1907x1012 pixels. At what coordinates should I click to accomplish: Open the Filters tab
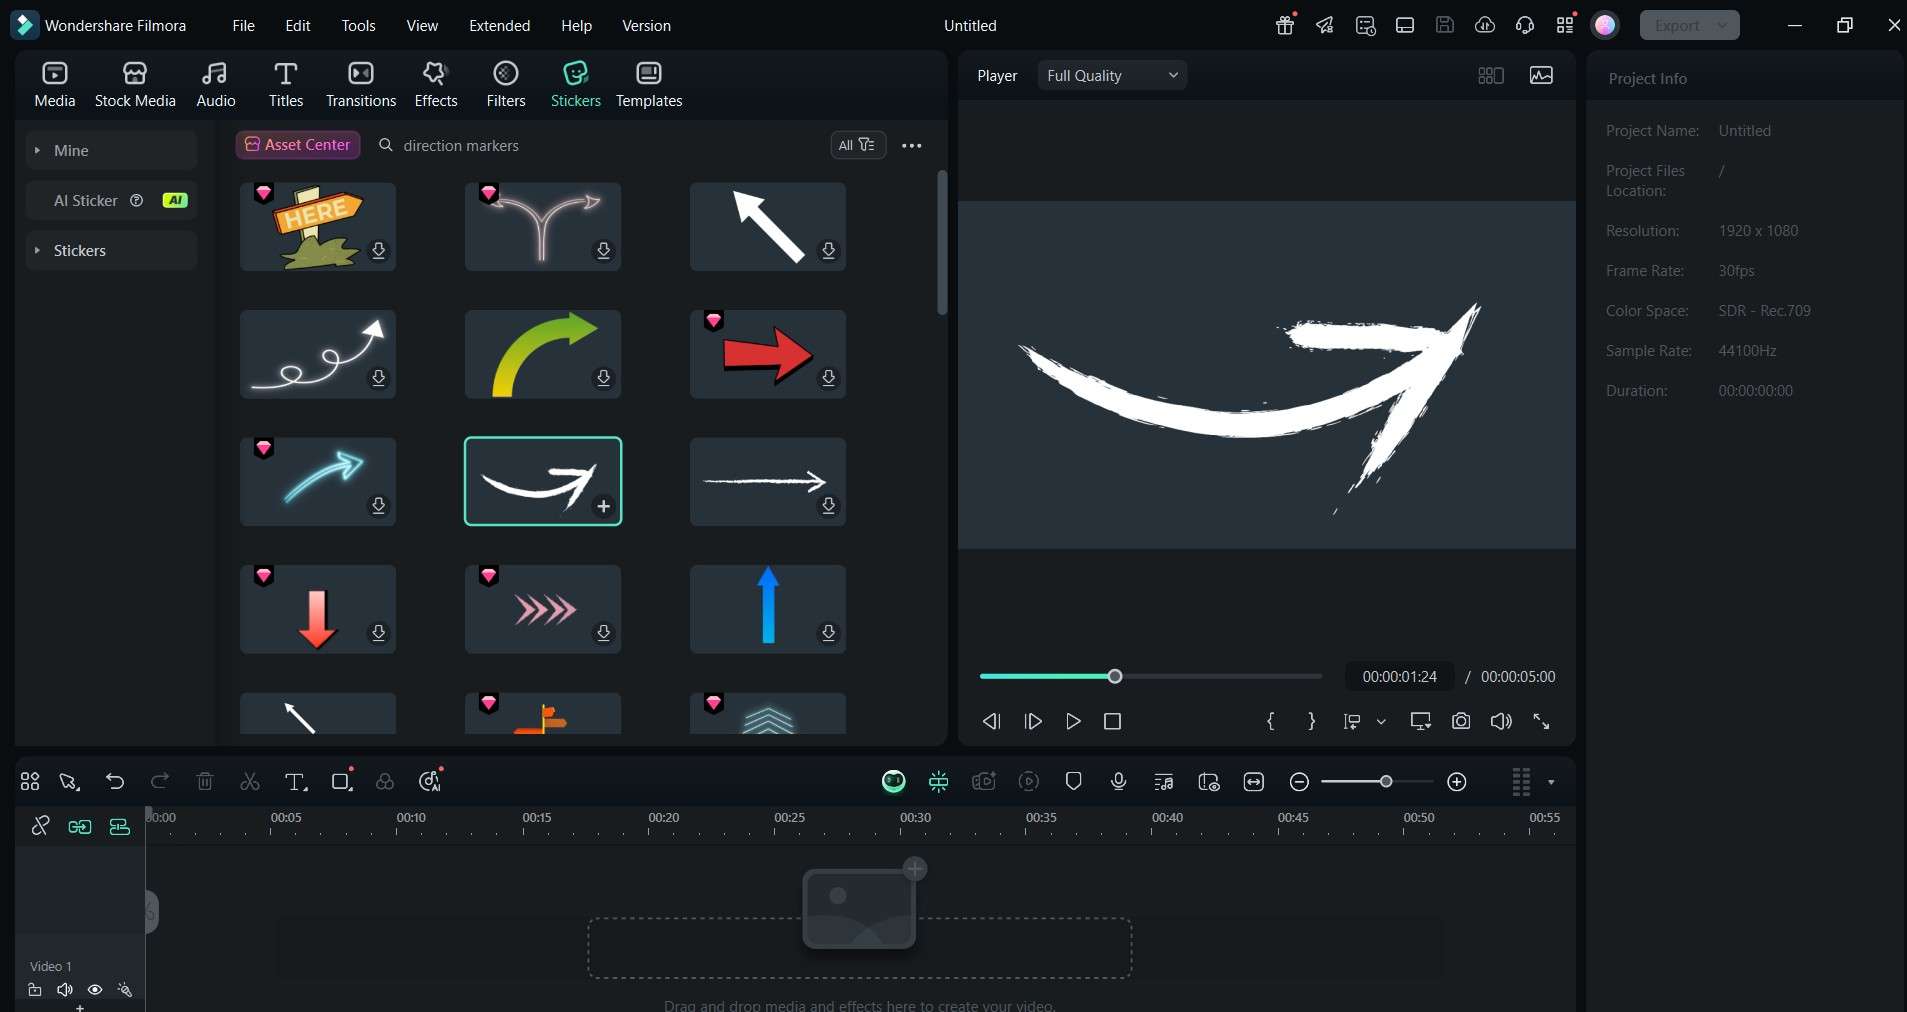(x=506, y=84)
